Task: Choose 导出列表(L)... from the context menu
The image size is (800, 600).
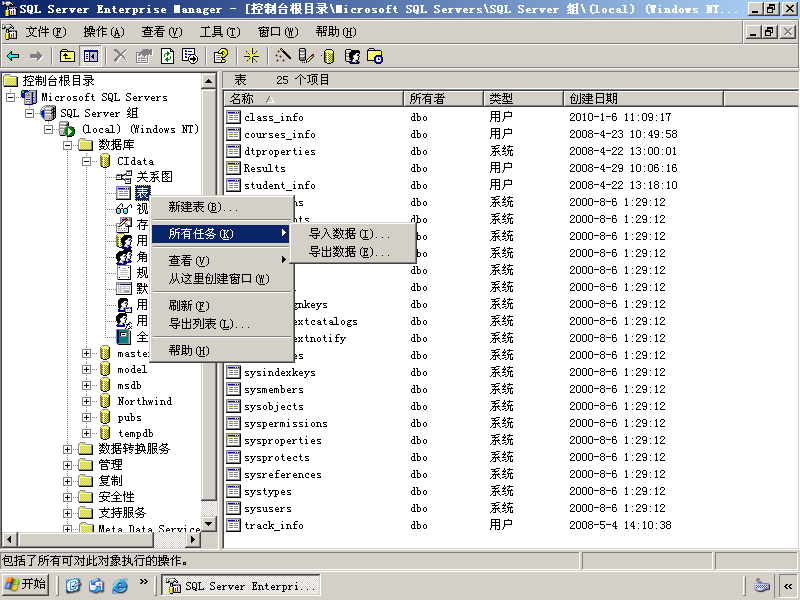Action: coord(222,323)
